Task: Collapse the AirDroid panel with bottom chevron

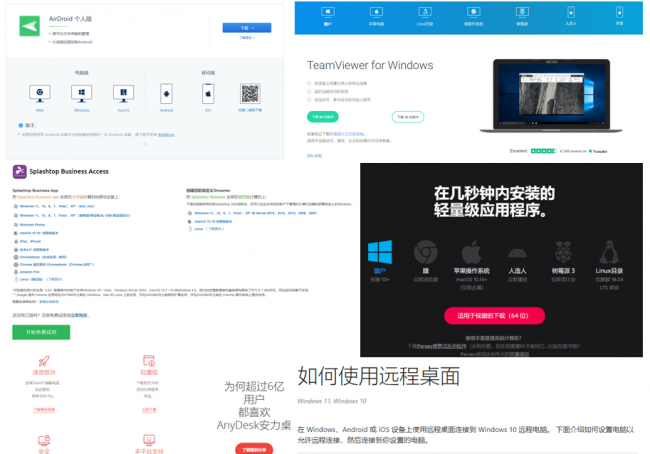Action: click(x=145, y=144)
